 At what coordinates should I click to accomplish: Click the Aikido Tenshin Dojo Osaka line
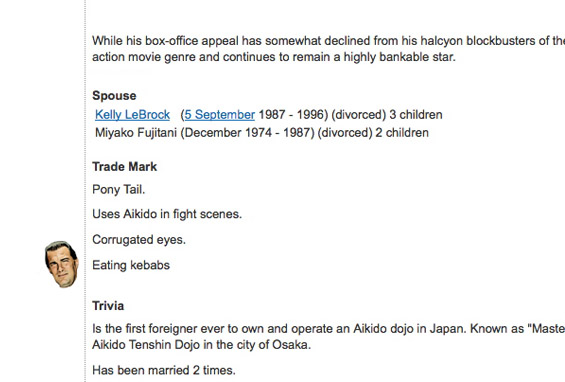[x=201, y=345]
